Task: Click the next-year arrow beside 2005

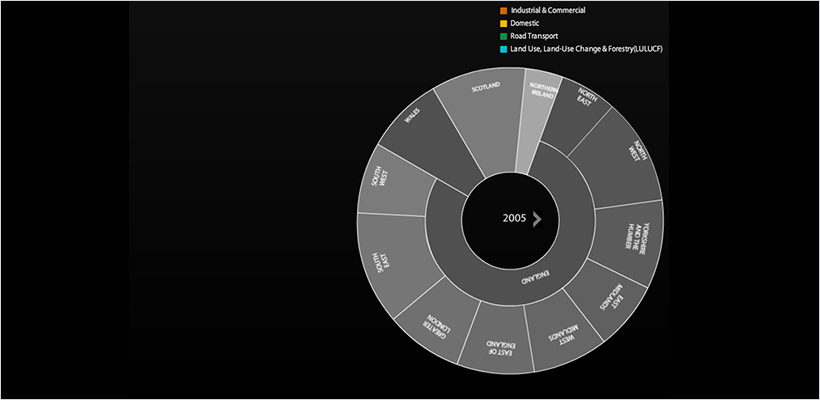Action: click(537, 219)
